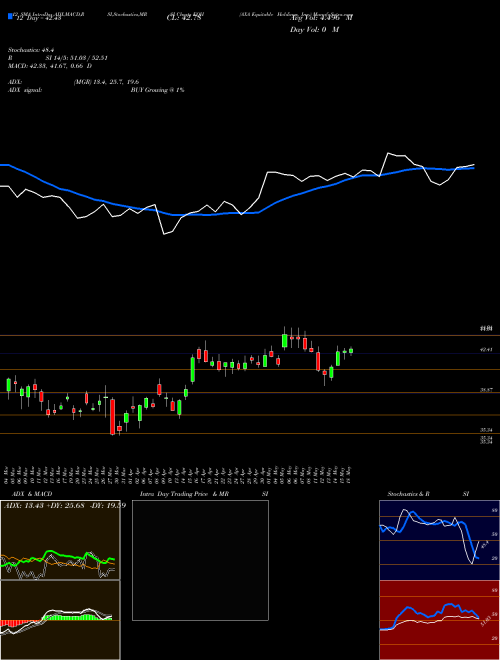Select the 'Stochastics: 48.4' reading
Screen dimensions: 500x660
point(31,50)
